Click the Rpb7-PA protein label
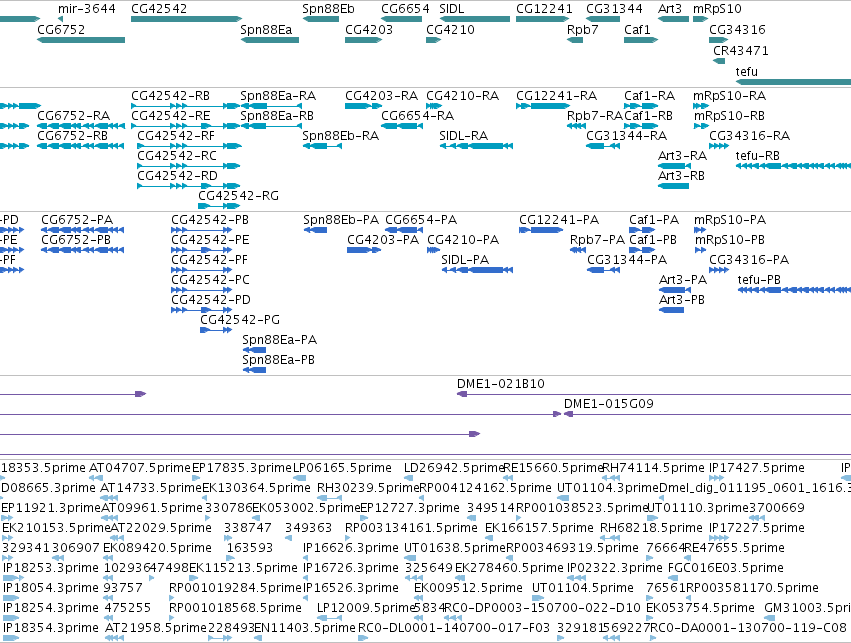Screen dimensions: 851x643 pyautogui.click(x=598, y=240)
